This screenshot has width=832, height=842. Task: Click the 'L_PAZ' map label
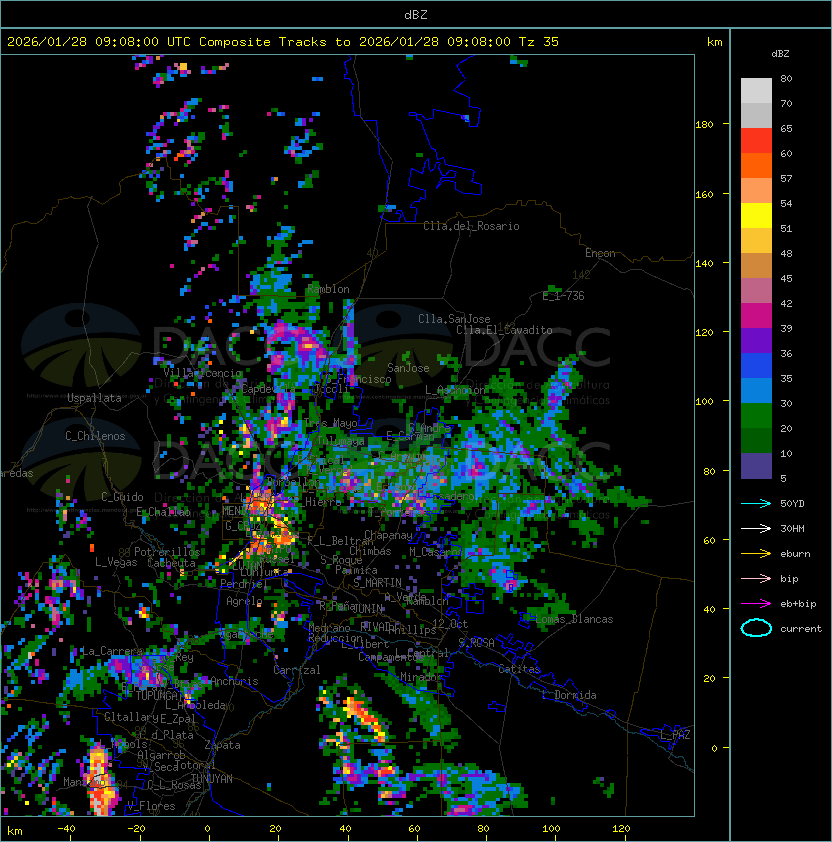coord(675,735)
